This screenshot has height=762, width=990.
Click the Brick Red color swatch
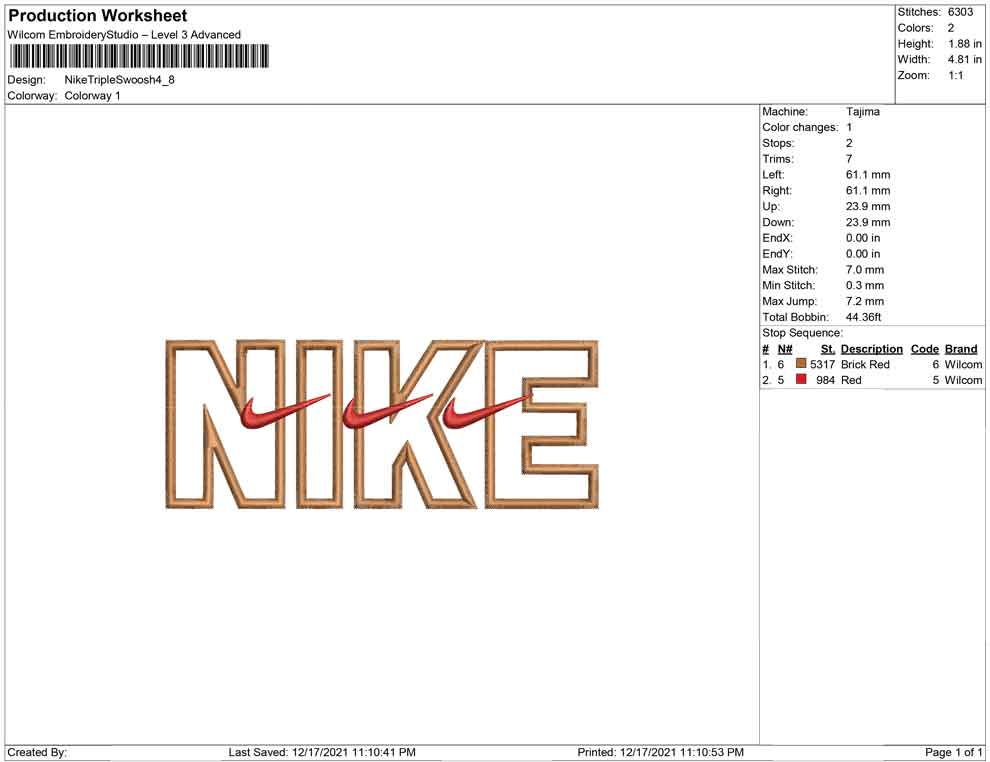(801, 364)
